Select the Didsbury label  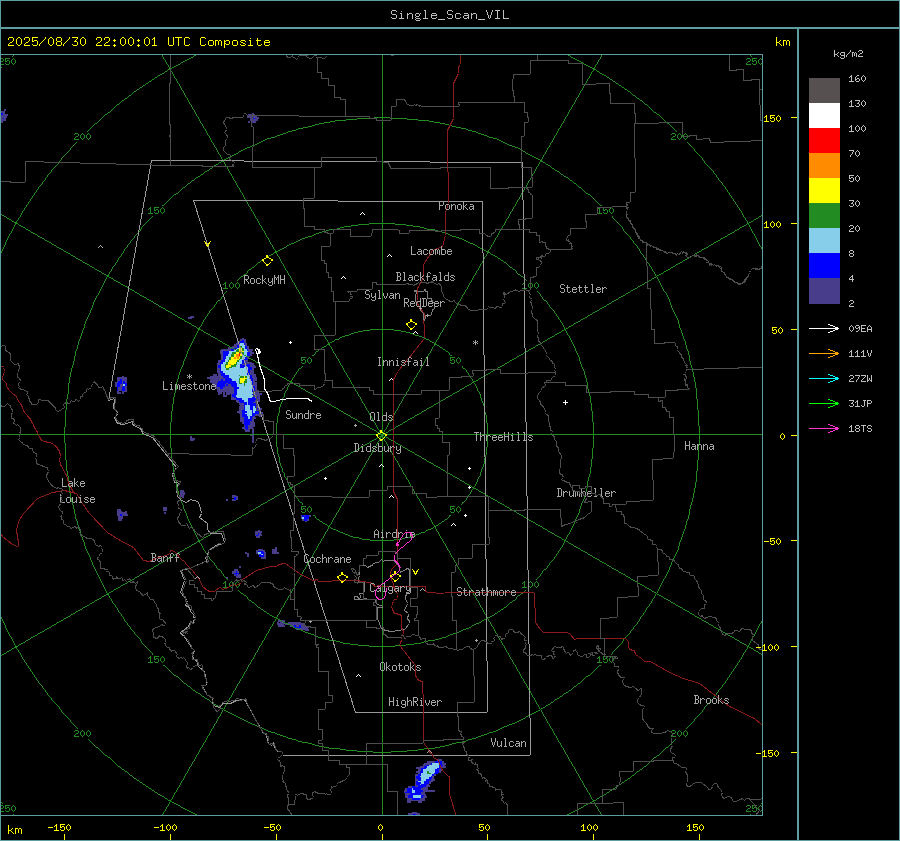377,448
